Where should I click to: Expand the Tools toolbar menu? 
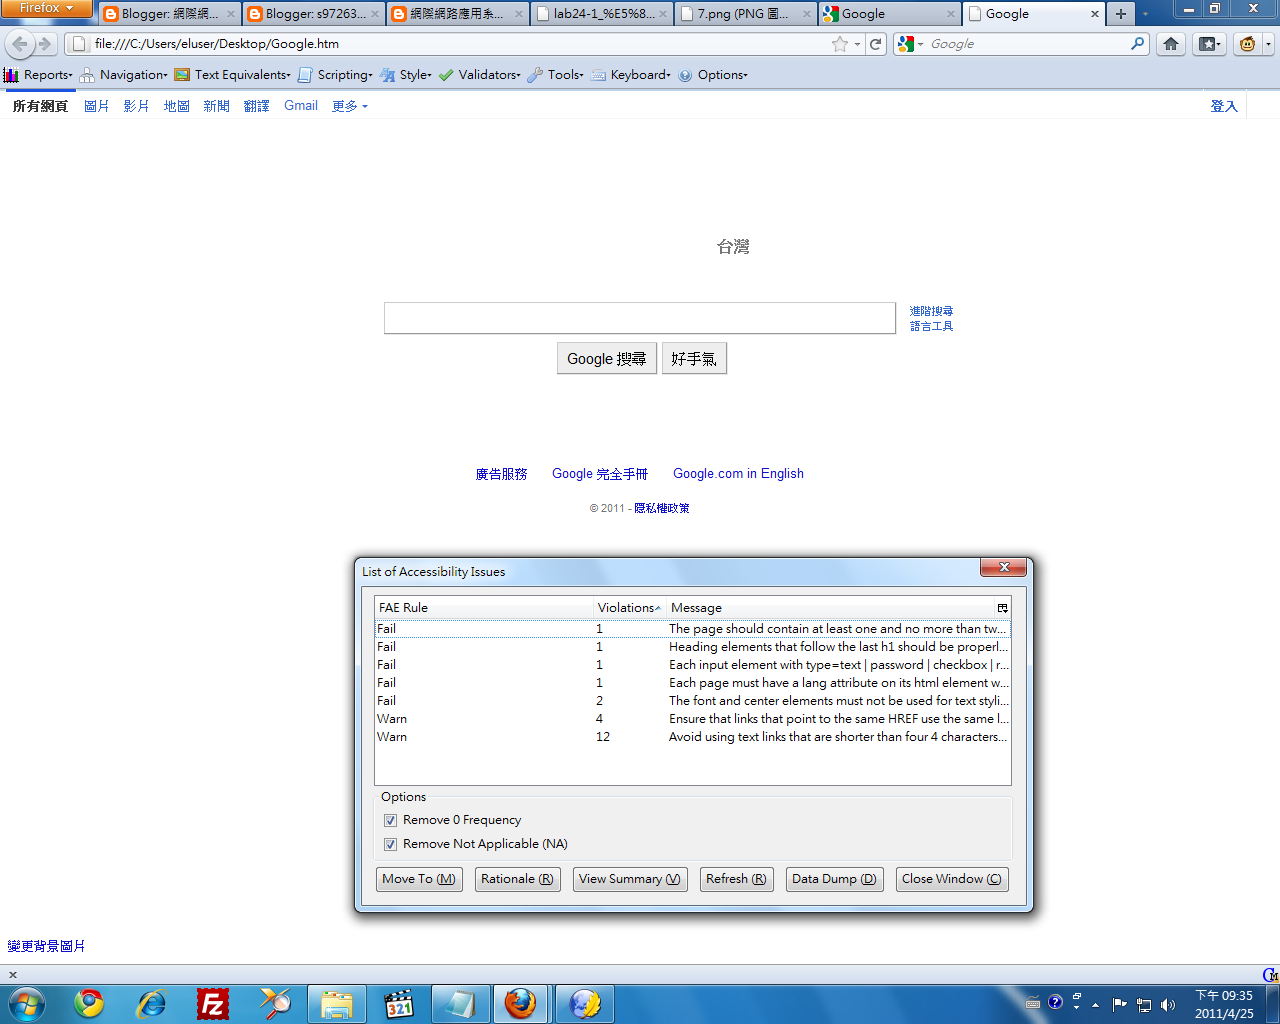point(555,75)
